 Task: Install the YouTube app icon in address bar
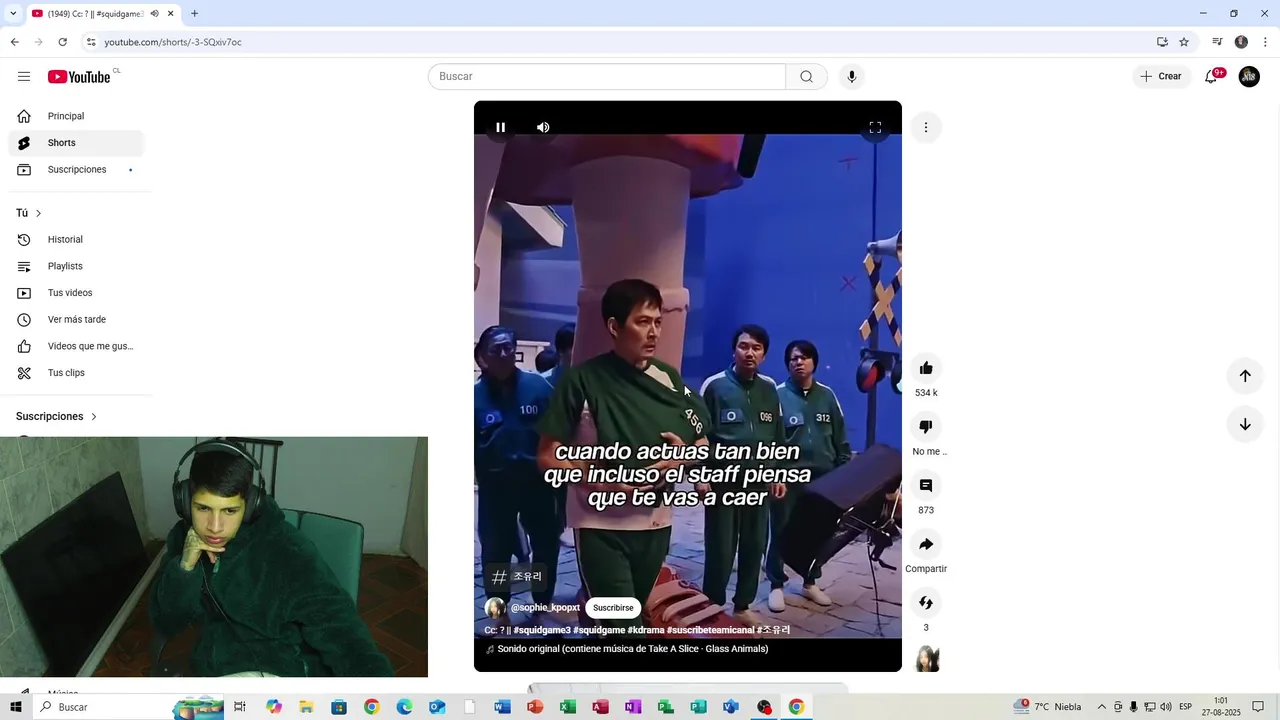pos(1162,42)
